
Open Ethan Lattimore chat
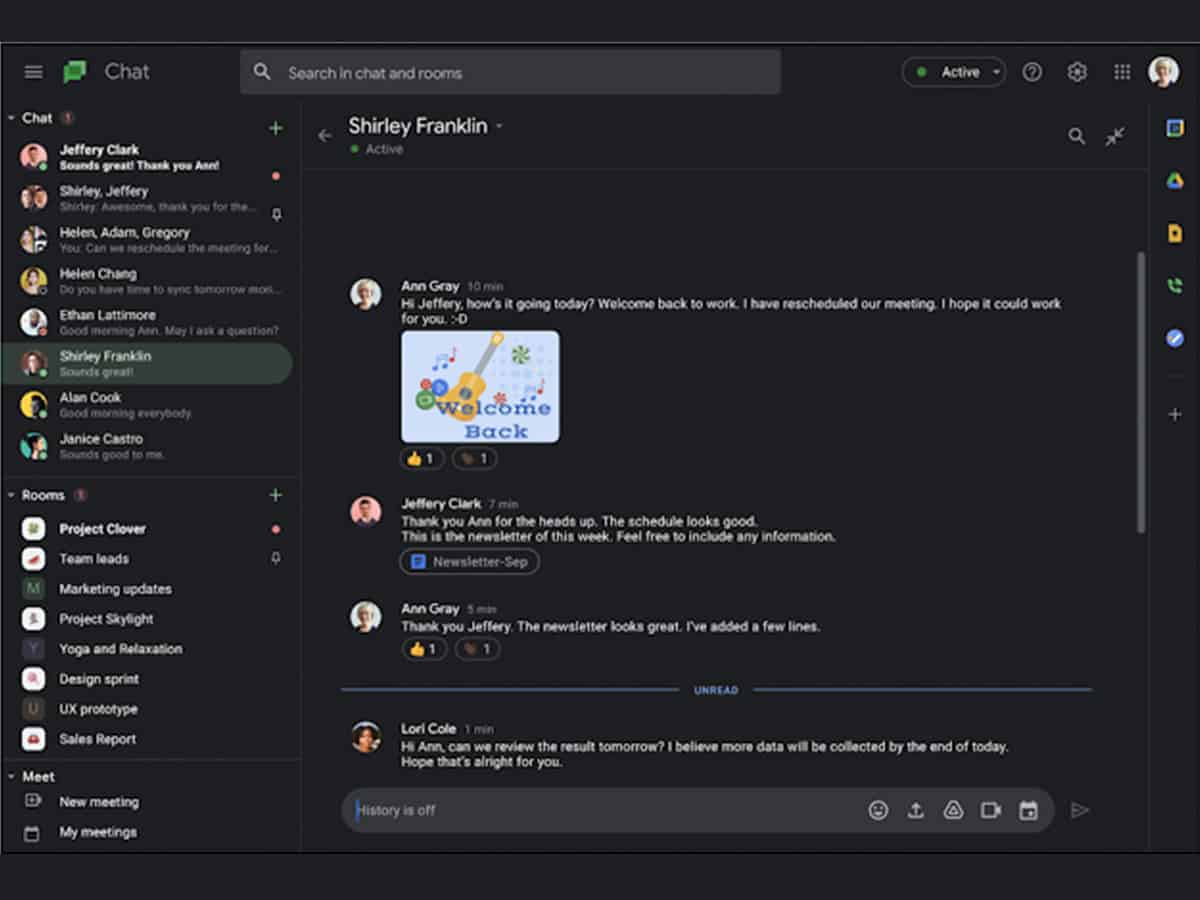pyautogui.click(x=148, y=322)
